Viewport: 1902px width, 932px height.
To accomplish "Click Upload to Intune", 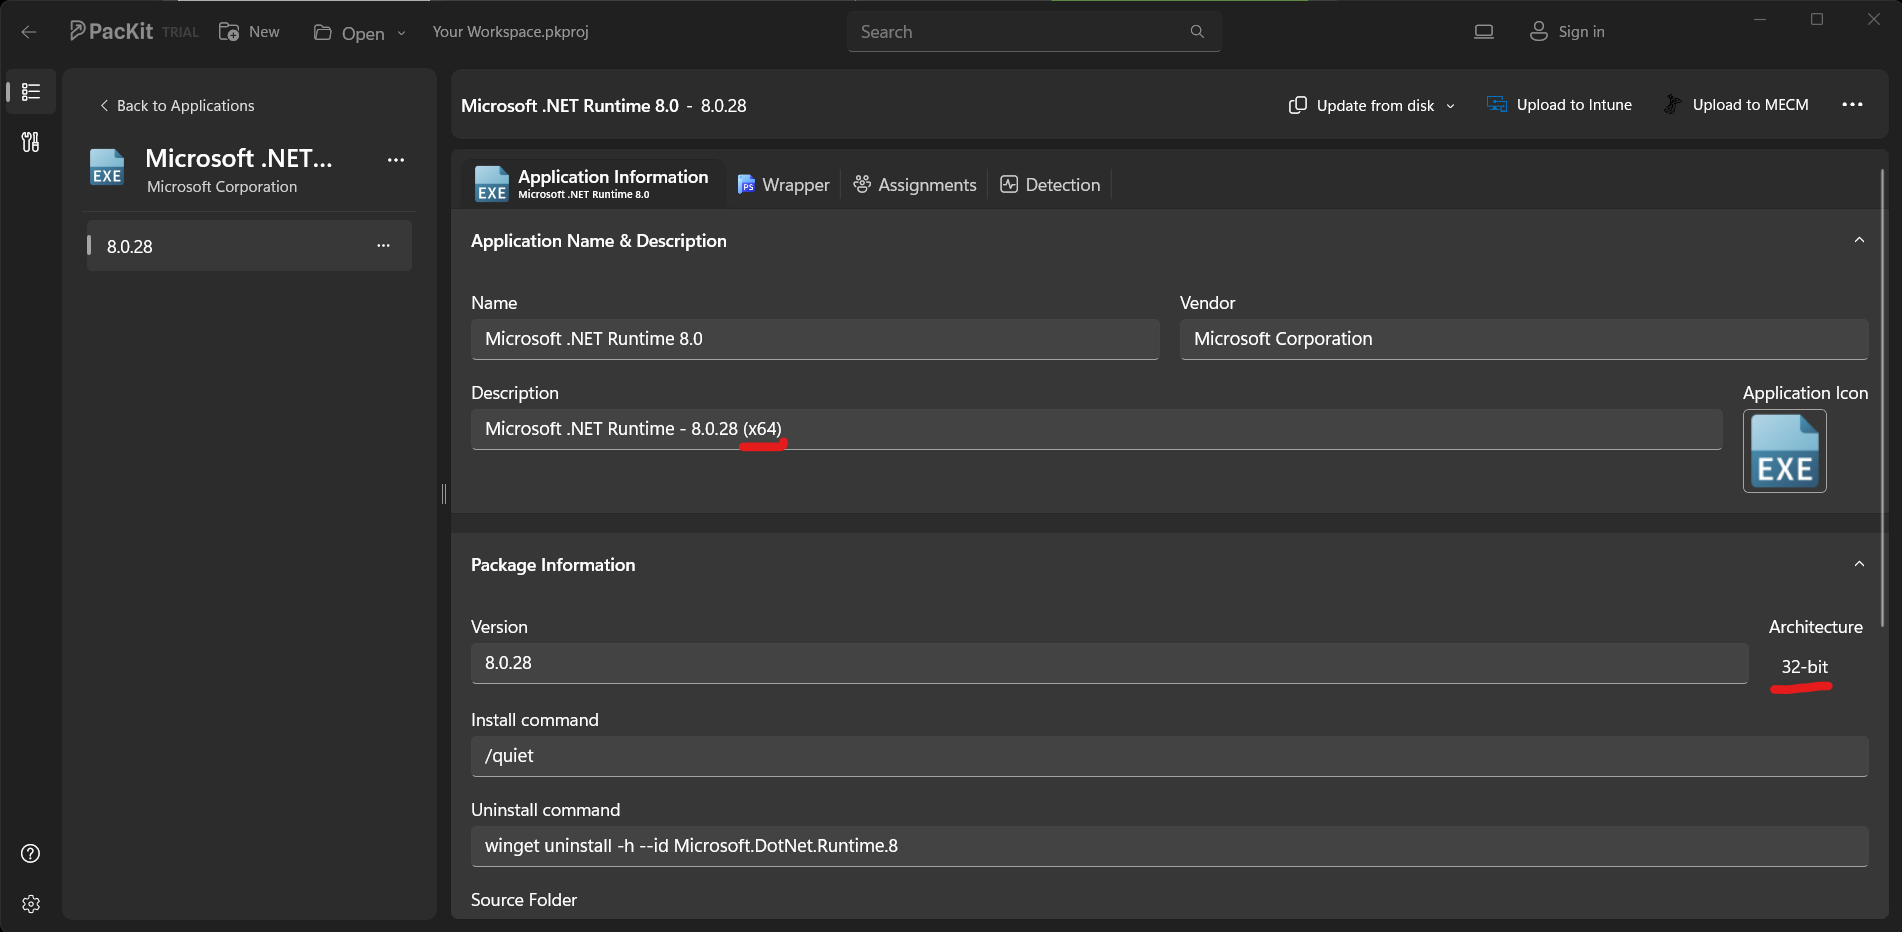I will pyautogui.click(x=1560, y=105).
